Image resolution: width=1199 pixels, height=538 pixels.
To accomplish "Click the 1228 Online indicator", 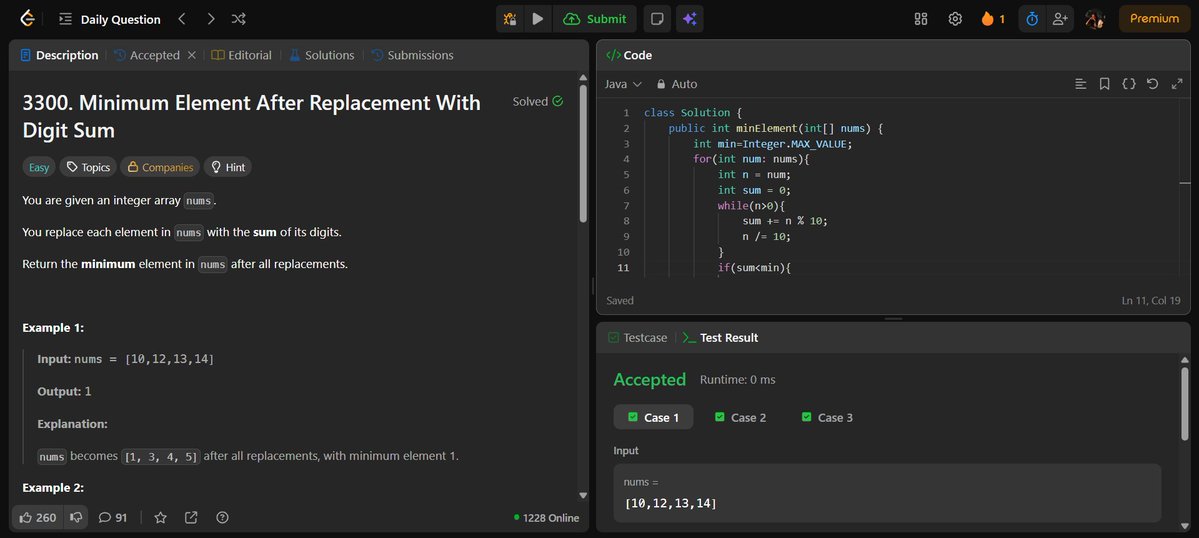I will (x=547, y=518).
